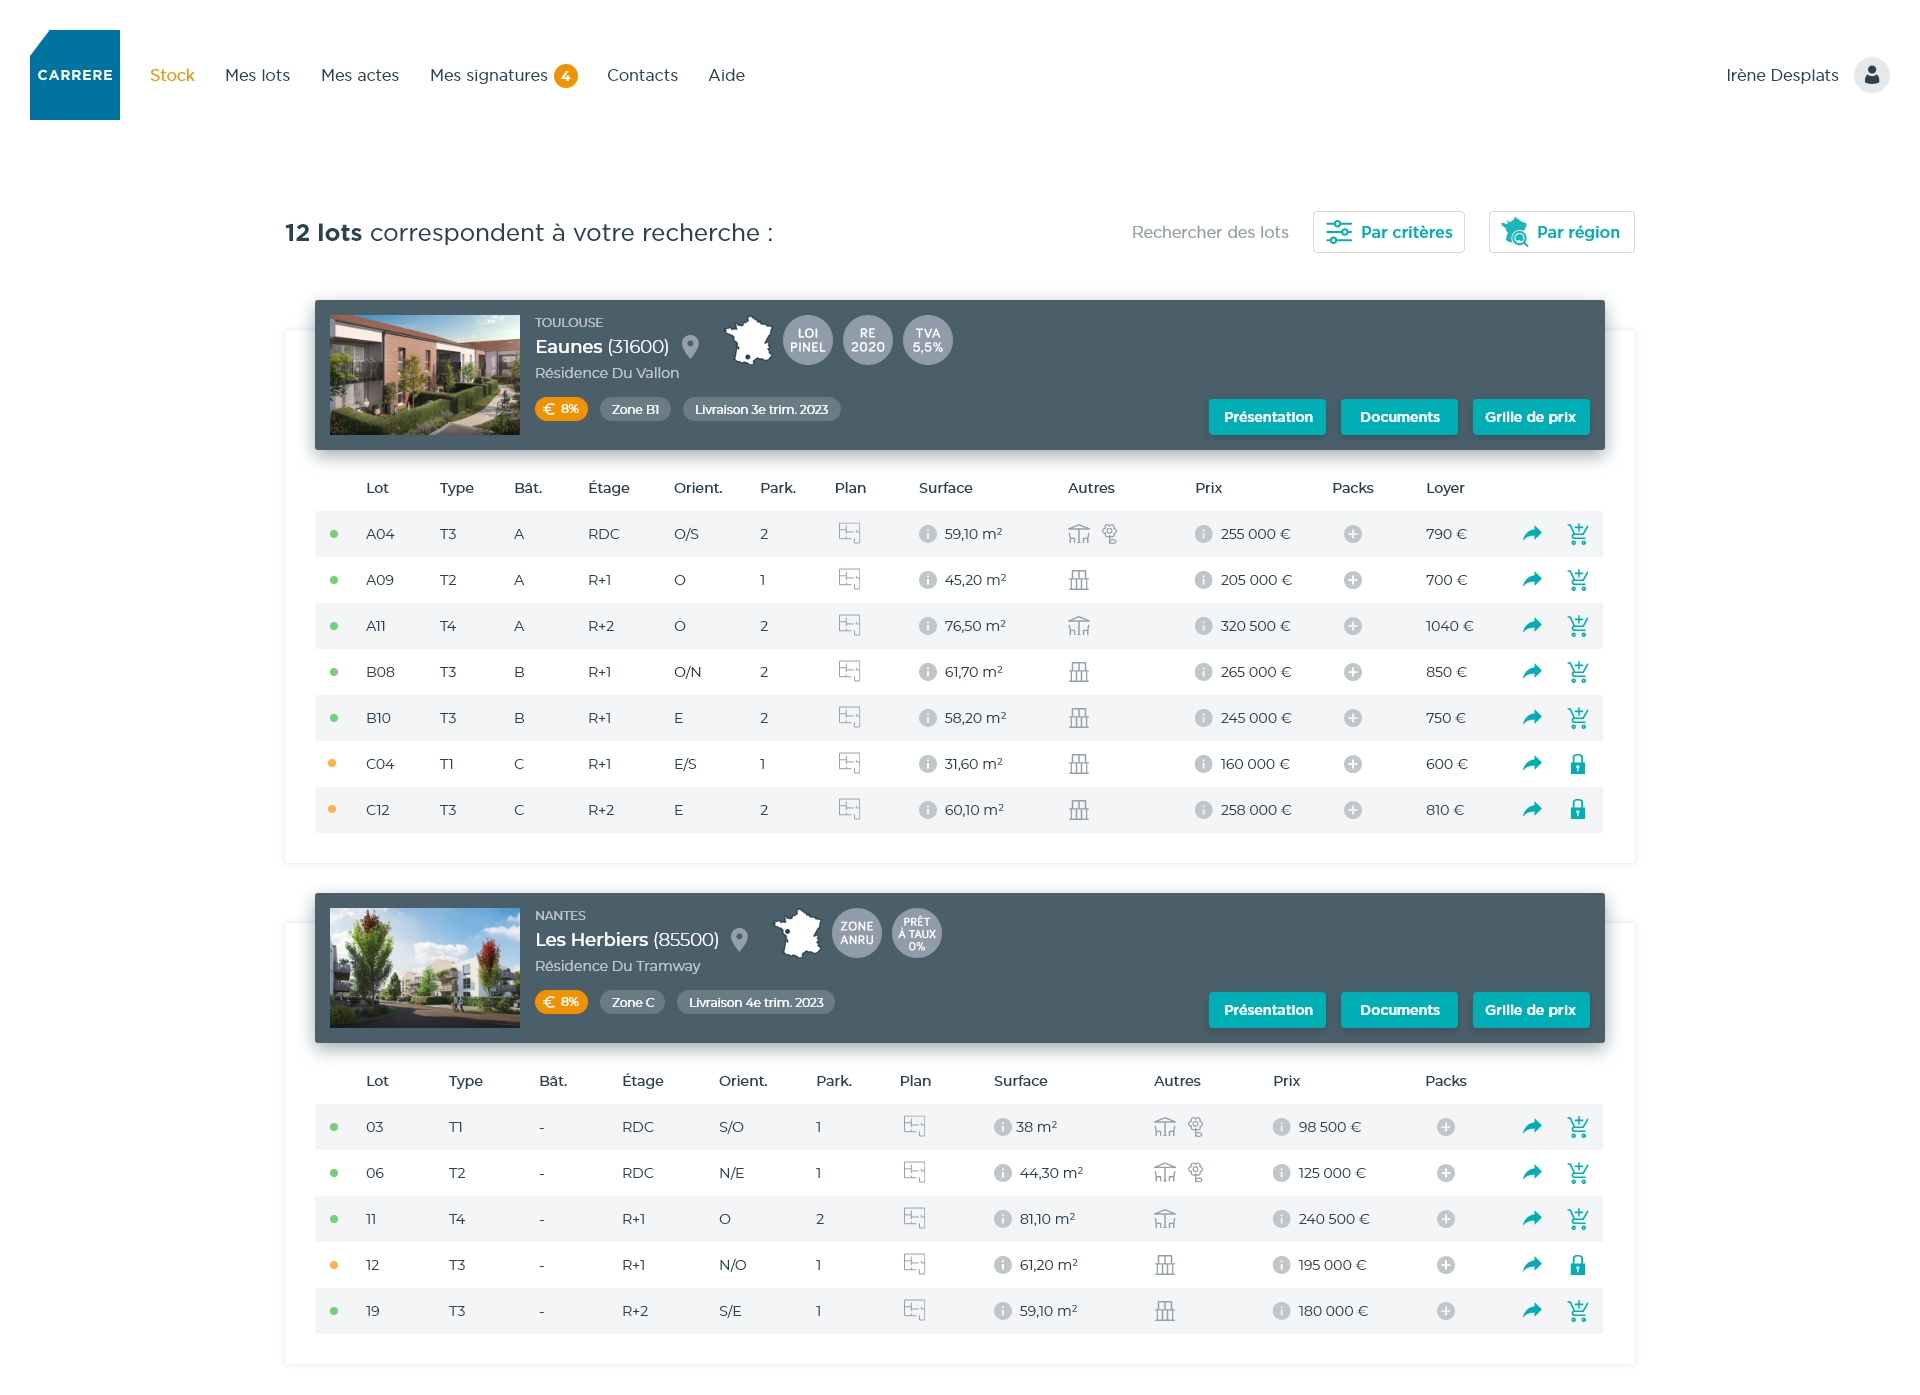Go to Mes lots menu
Image resolution: width=1920 pixels, height=1395 pixels.
click(x=257, y=75)
